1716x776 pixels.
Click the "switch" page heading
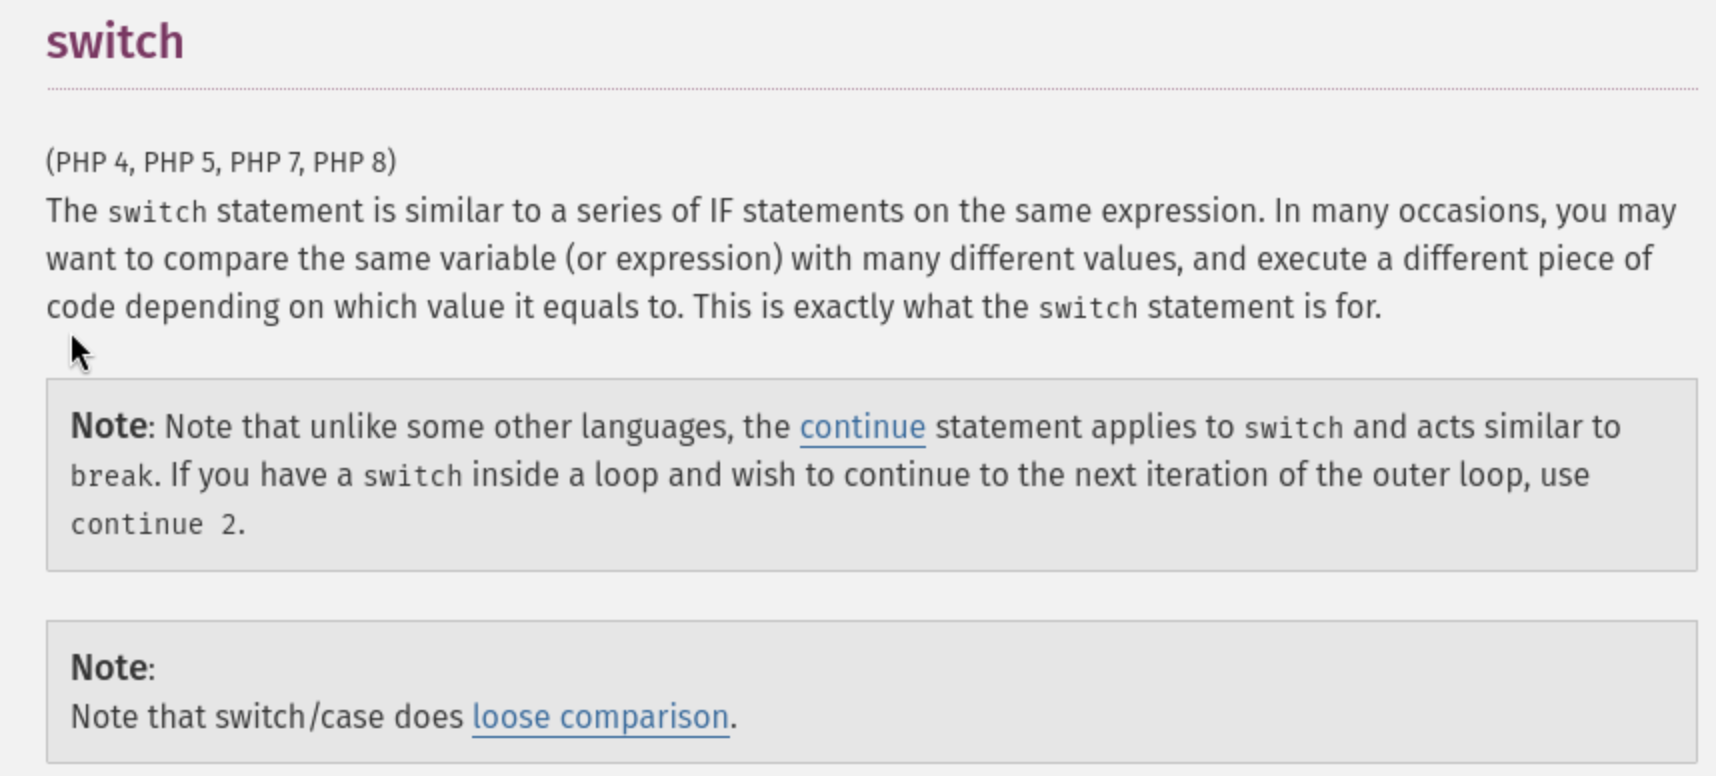point(115,42)
